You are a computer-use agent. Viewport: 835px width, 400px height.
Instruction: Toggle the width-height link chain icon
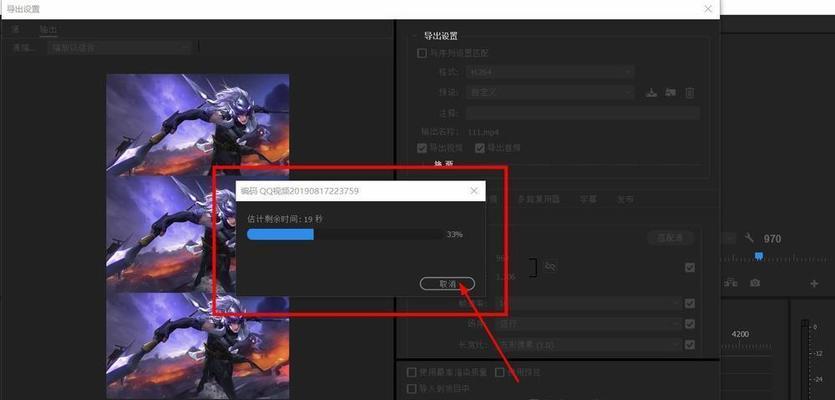tap(550, 266)
